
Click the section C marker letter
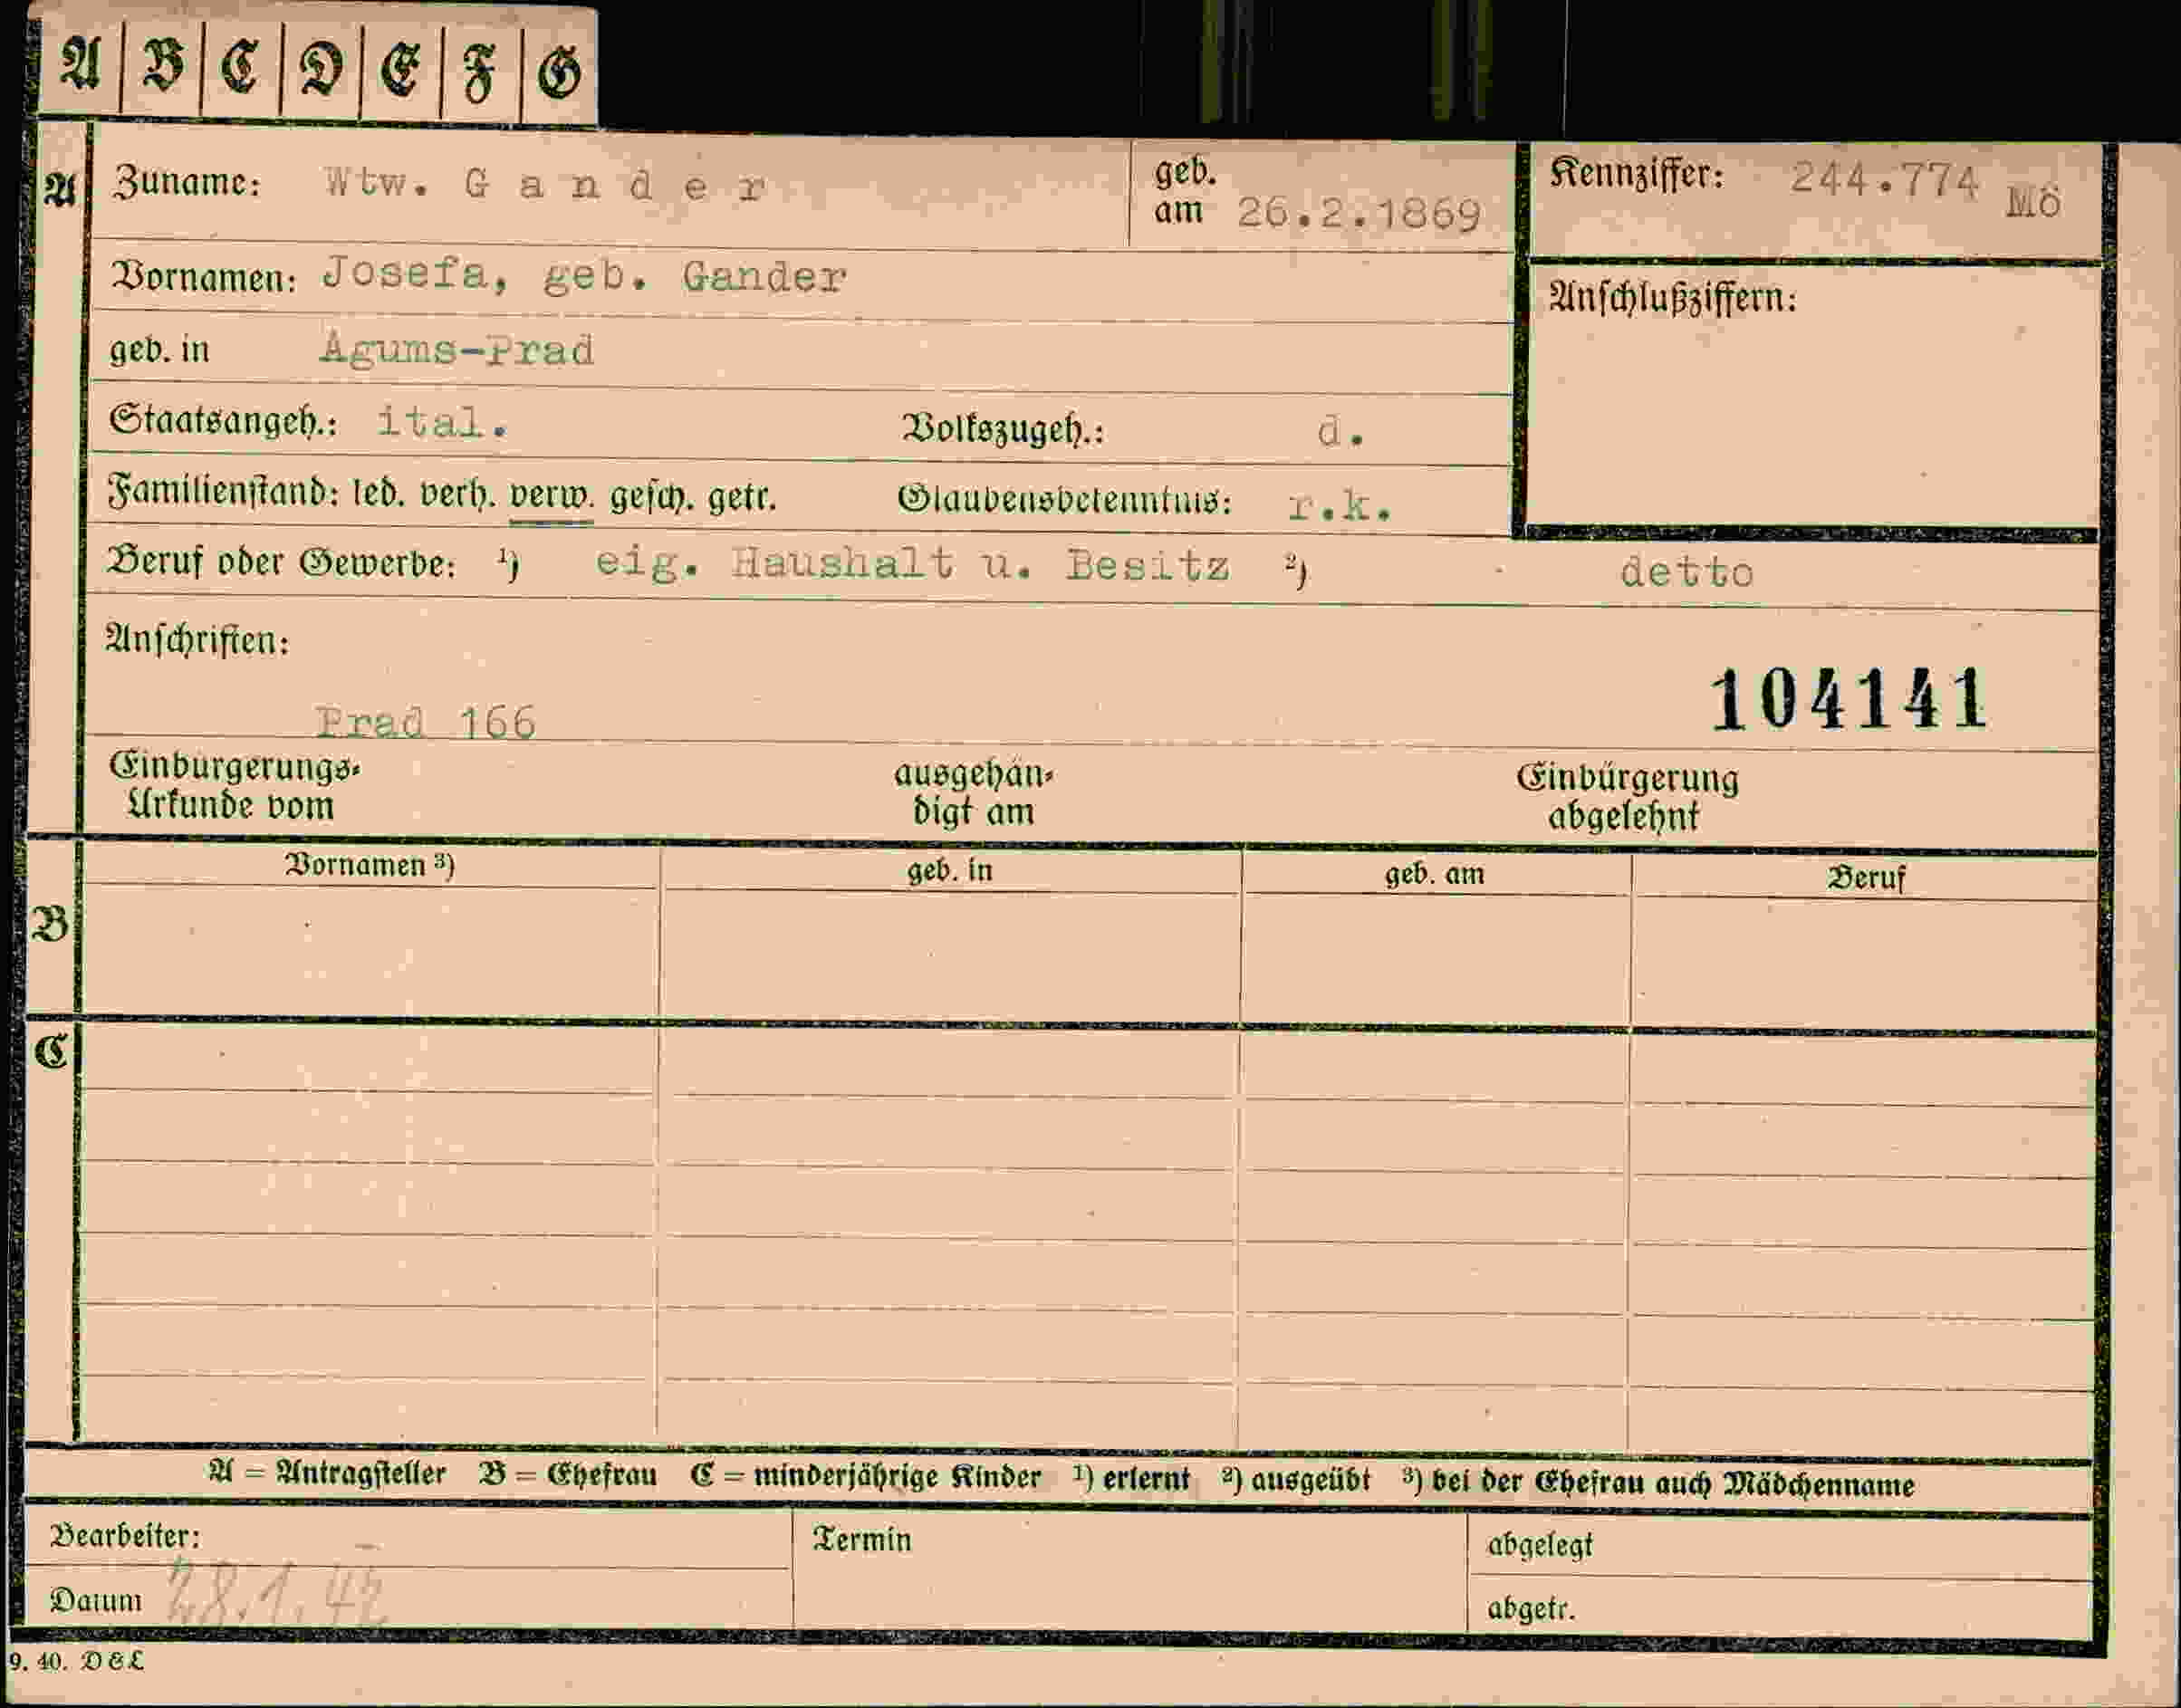pos(51,1051)
